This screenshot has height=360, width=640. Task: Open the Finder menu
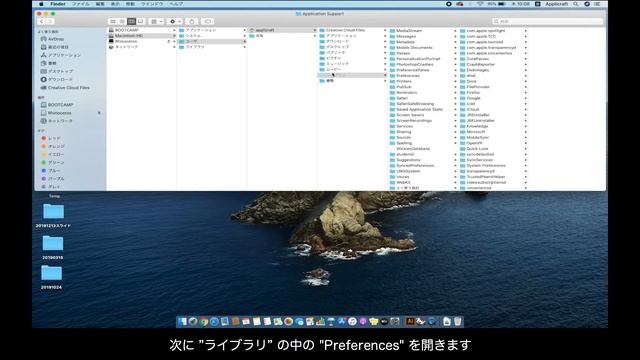tap(58, 4)
